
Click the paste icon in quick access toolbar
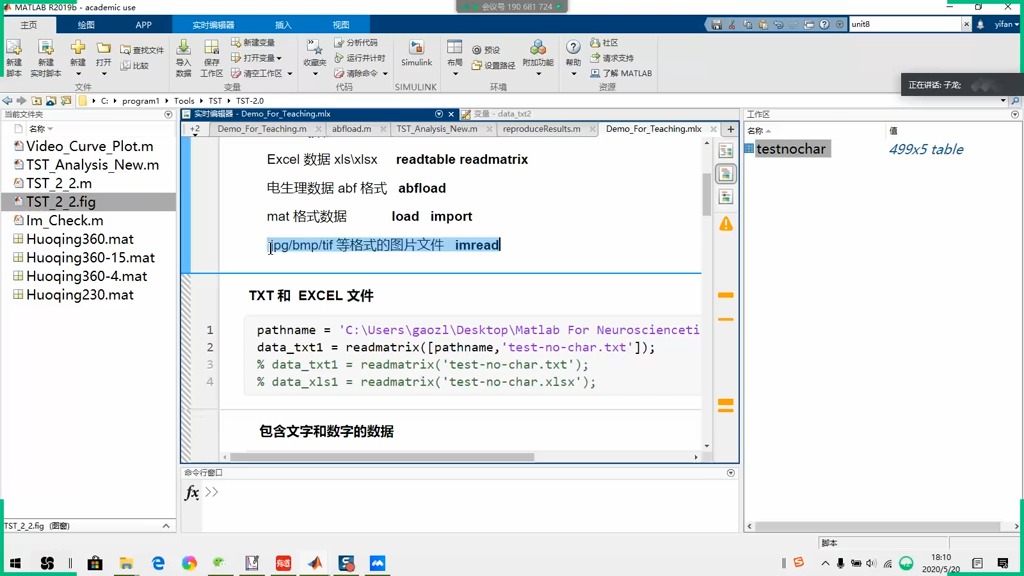coord(763,24)
